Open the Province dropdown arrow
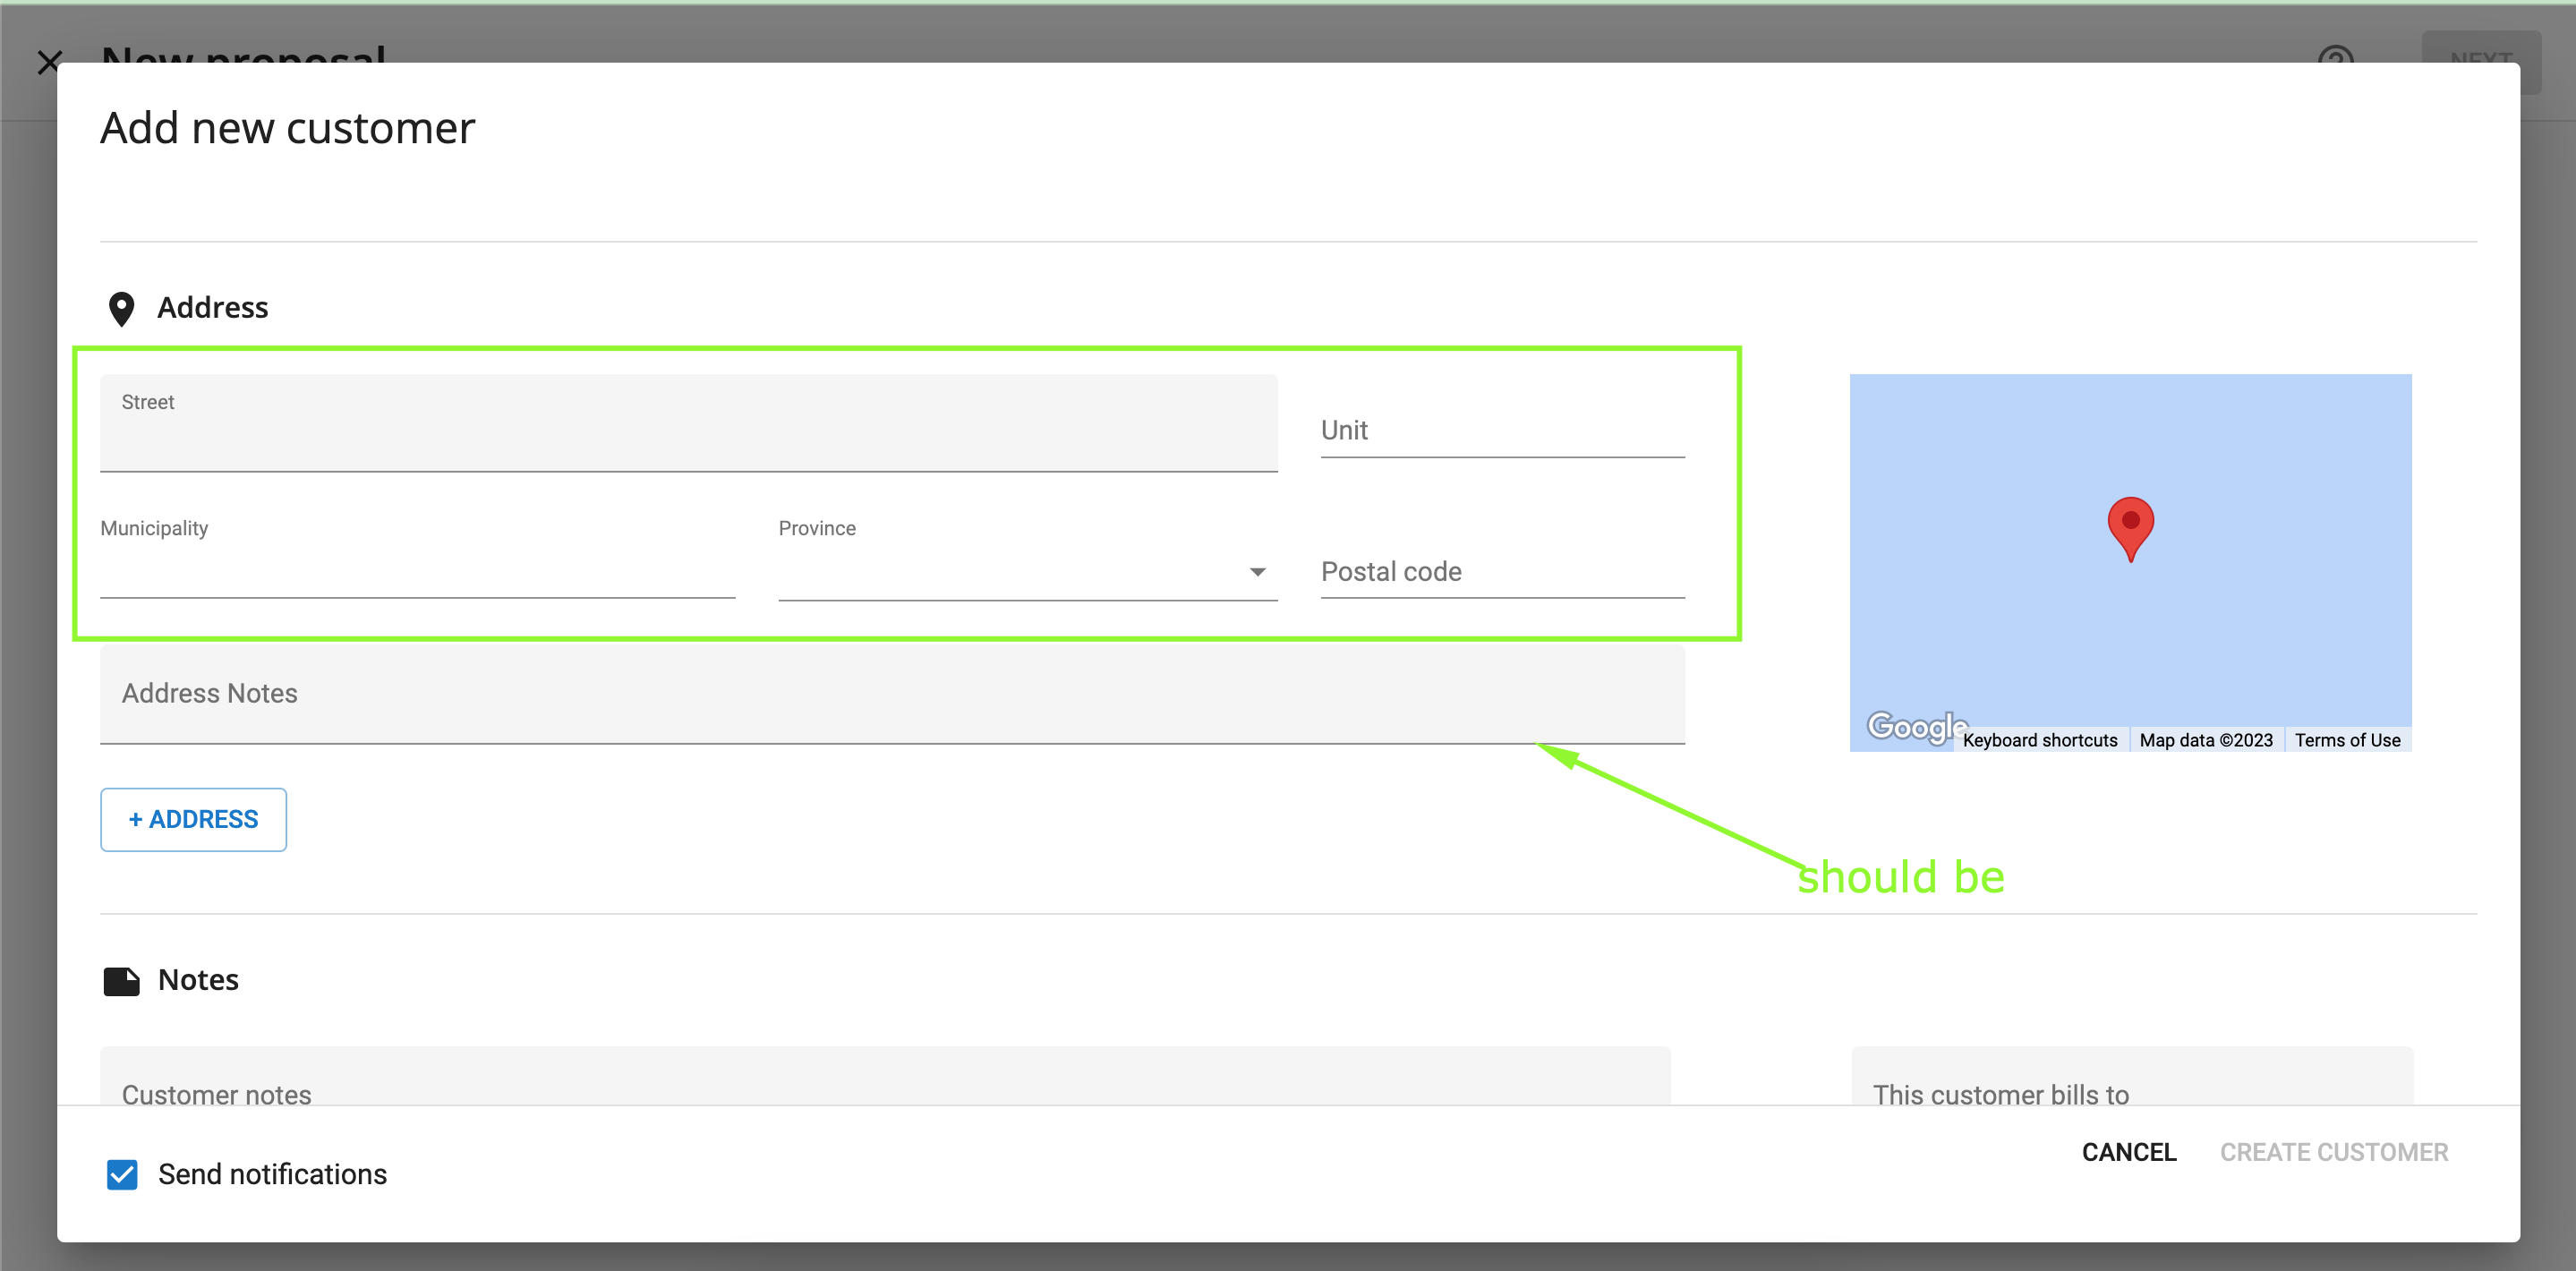Viewport: 2576px width, 1271px height. tap(1257, 572)
